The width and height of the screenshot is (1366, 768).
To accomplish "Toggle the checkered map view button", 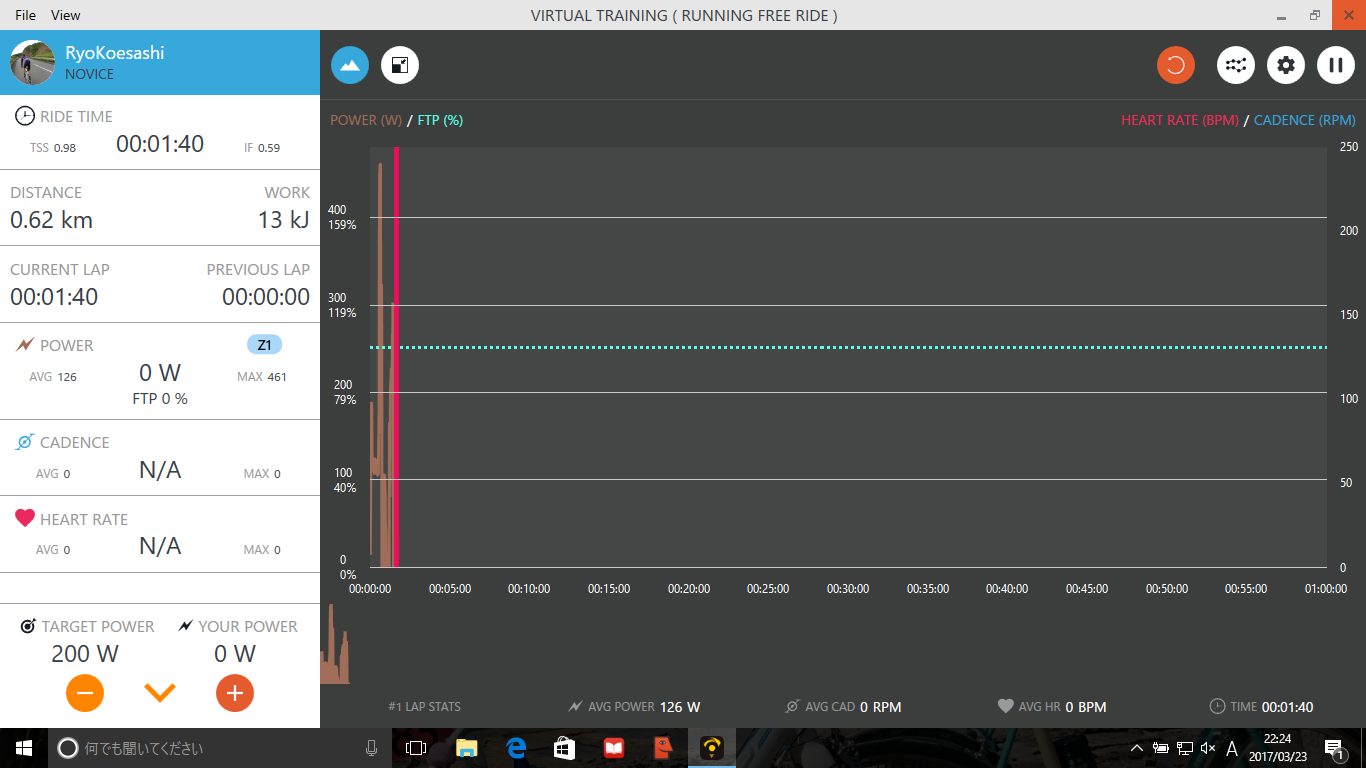I will point(400,66).
